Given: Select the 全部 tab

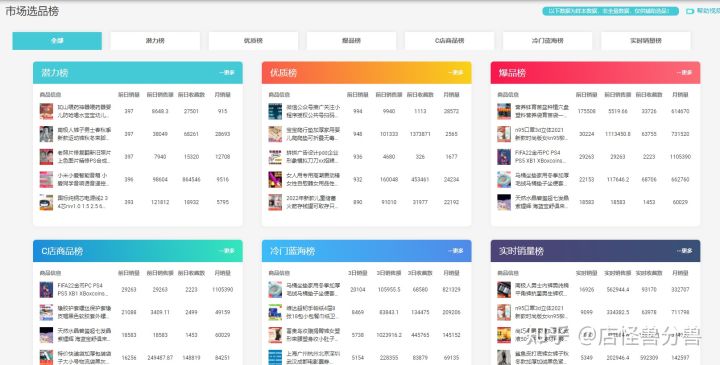Looking at the screenshot, I should (57, 41).
